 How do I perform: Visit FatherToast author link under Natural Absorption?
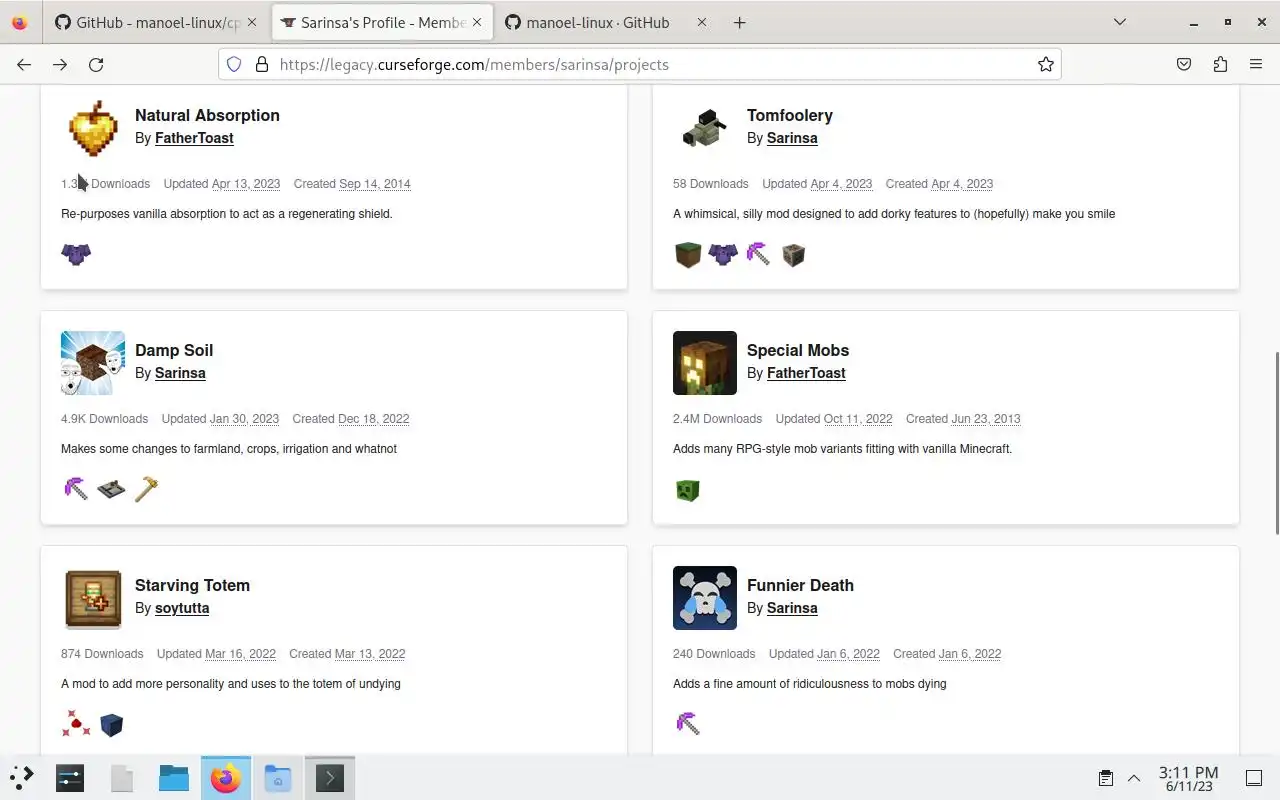194,138
